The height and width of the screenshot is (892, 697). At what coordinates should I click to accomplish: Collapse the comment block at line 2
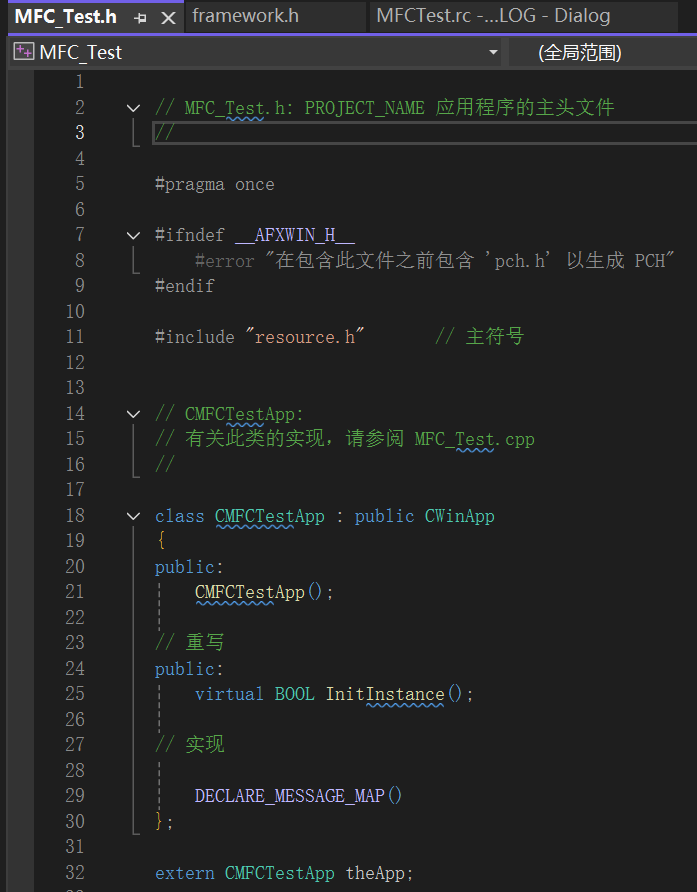tap(133, 108)
